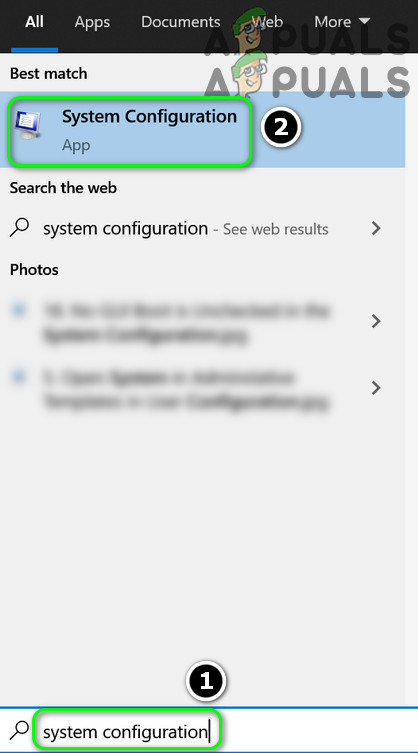Switch to the Apps tab
This screenshot has width=418, height=753.
pos(92,22)
